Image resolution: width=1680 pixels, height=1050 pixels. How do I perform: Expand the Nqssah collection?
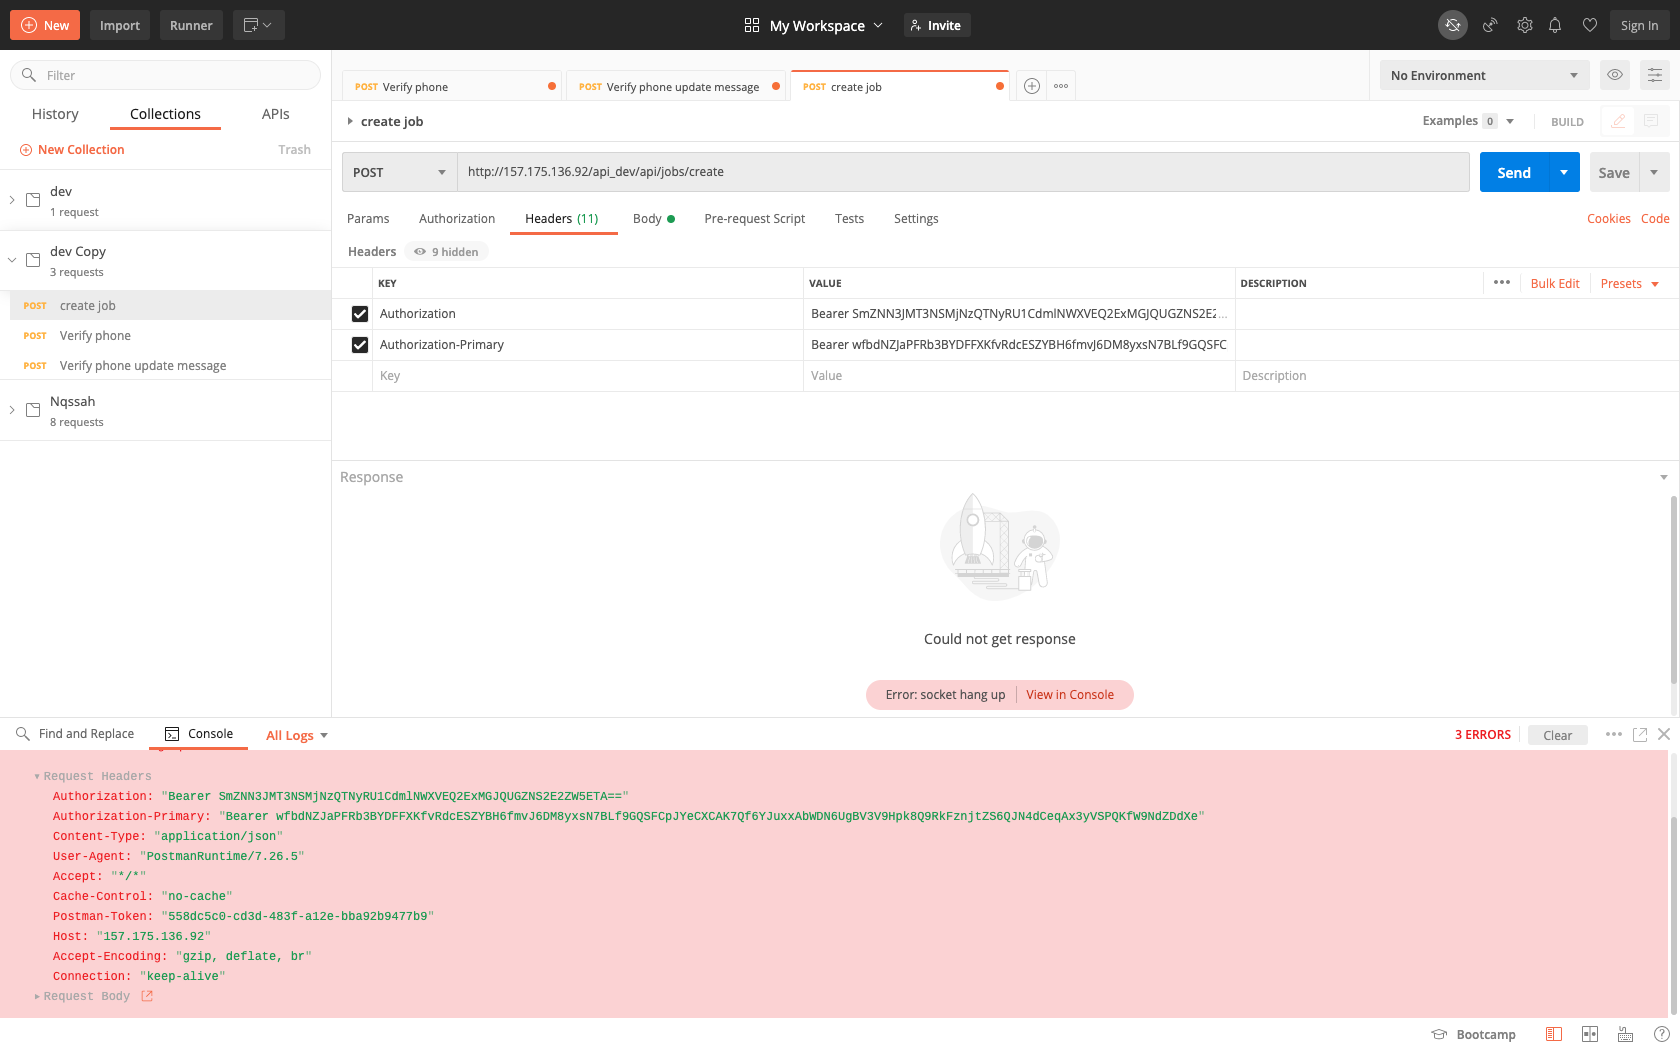pyautogui.click(x=12, y=410)
